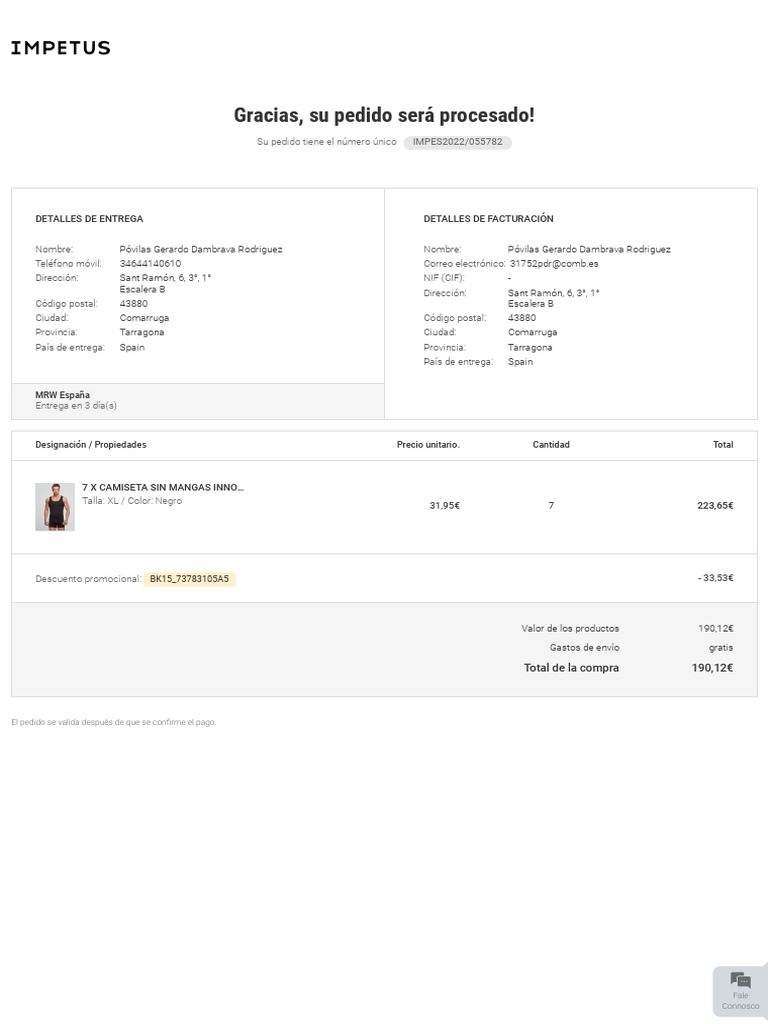768x1024 pixels.
Task: Click the Detalles de Facturación heading
Action: pyautogui.click(x=488, y=219)
